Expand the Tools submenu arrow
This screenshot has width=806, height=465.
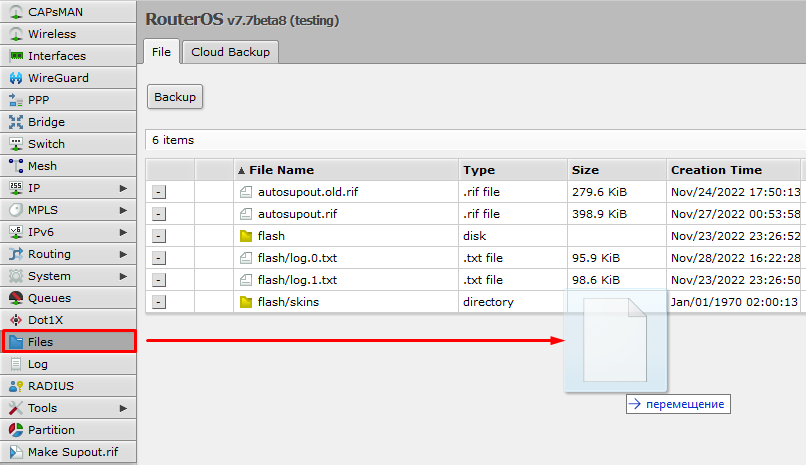click(x=124, y=408)
